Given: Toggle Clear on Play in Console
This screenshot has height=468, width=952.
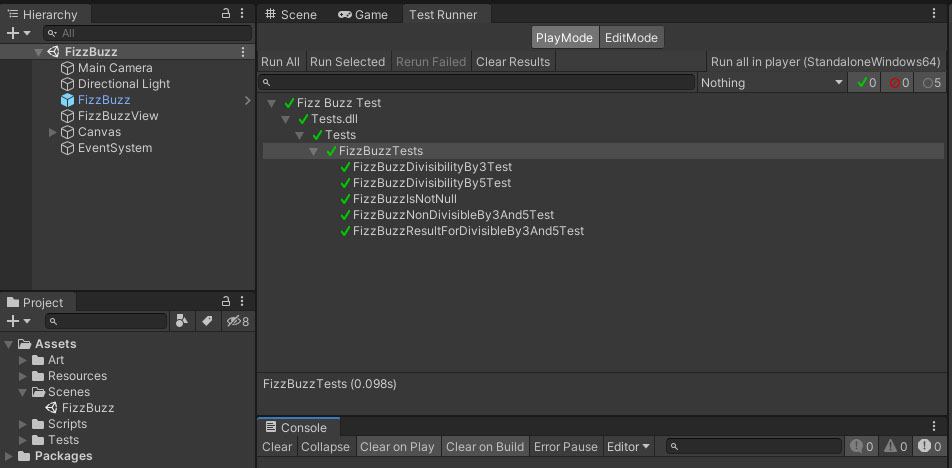Looking at the screenshot, I should pyautogui.click(x=397, y=447).
